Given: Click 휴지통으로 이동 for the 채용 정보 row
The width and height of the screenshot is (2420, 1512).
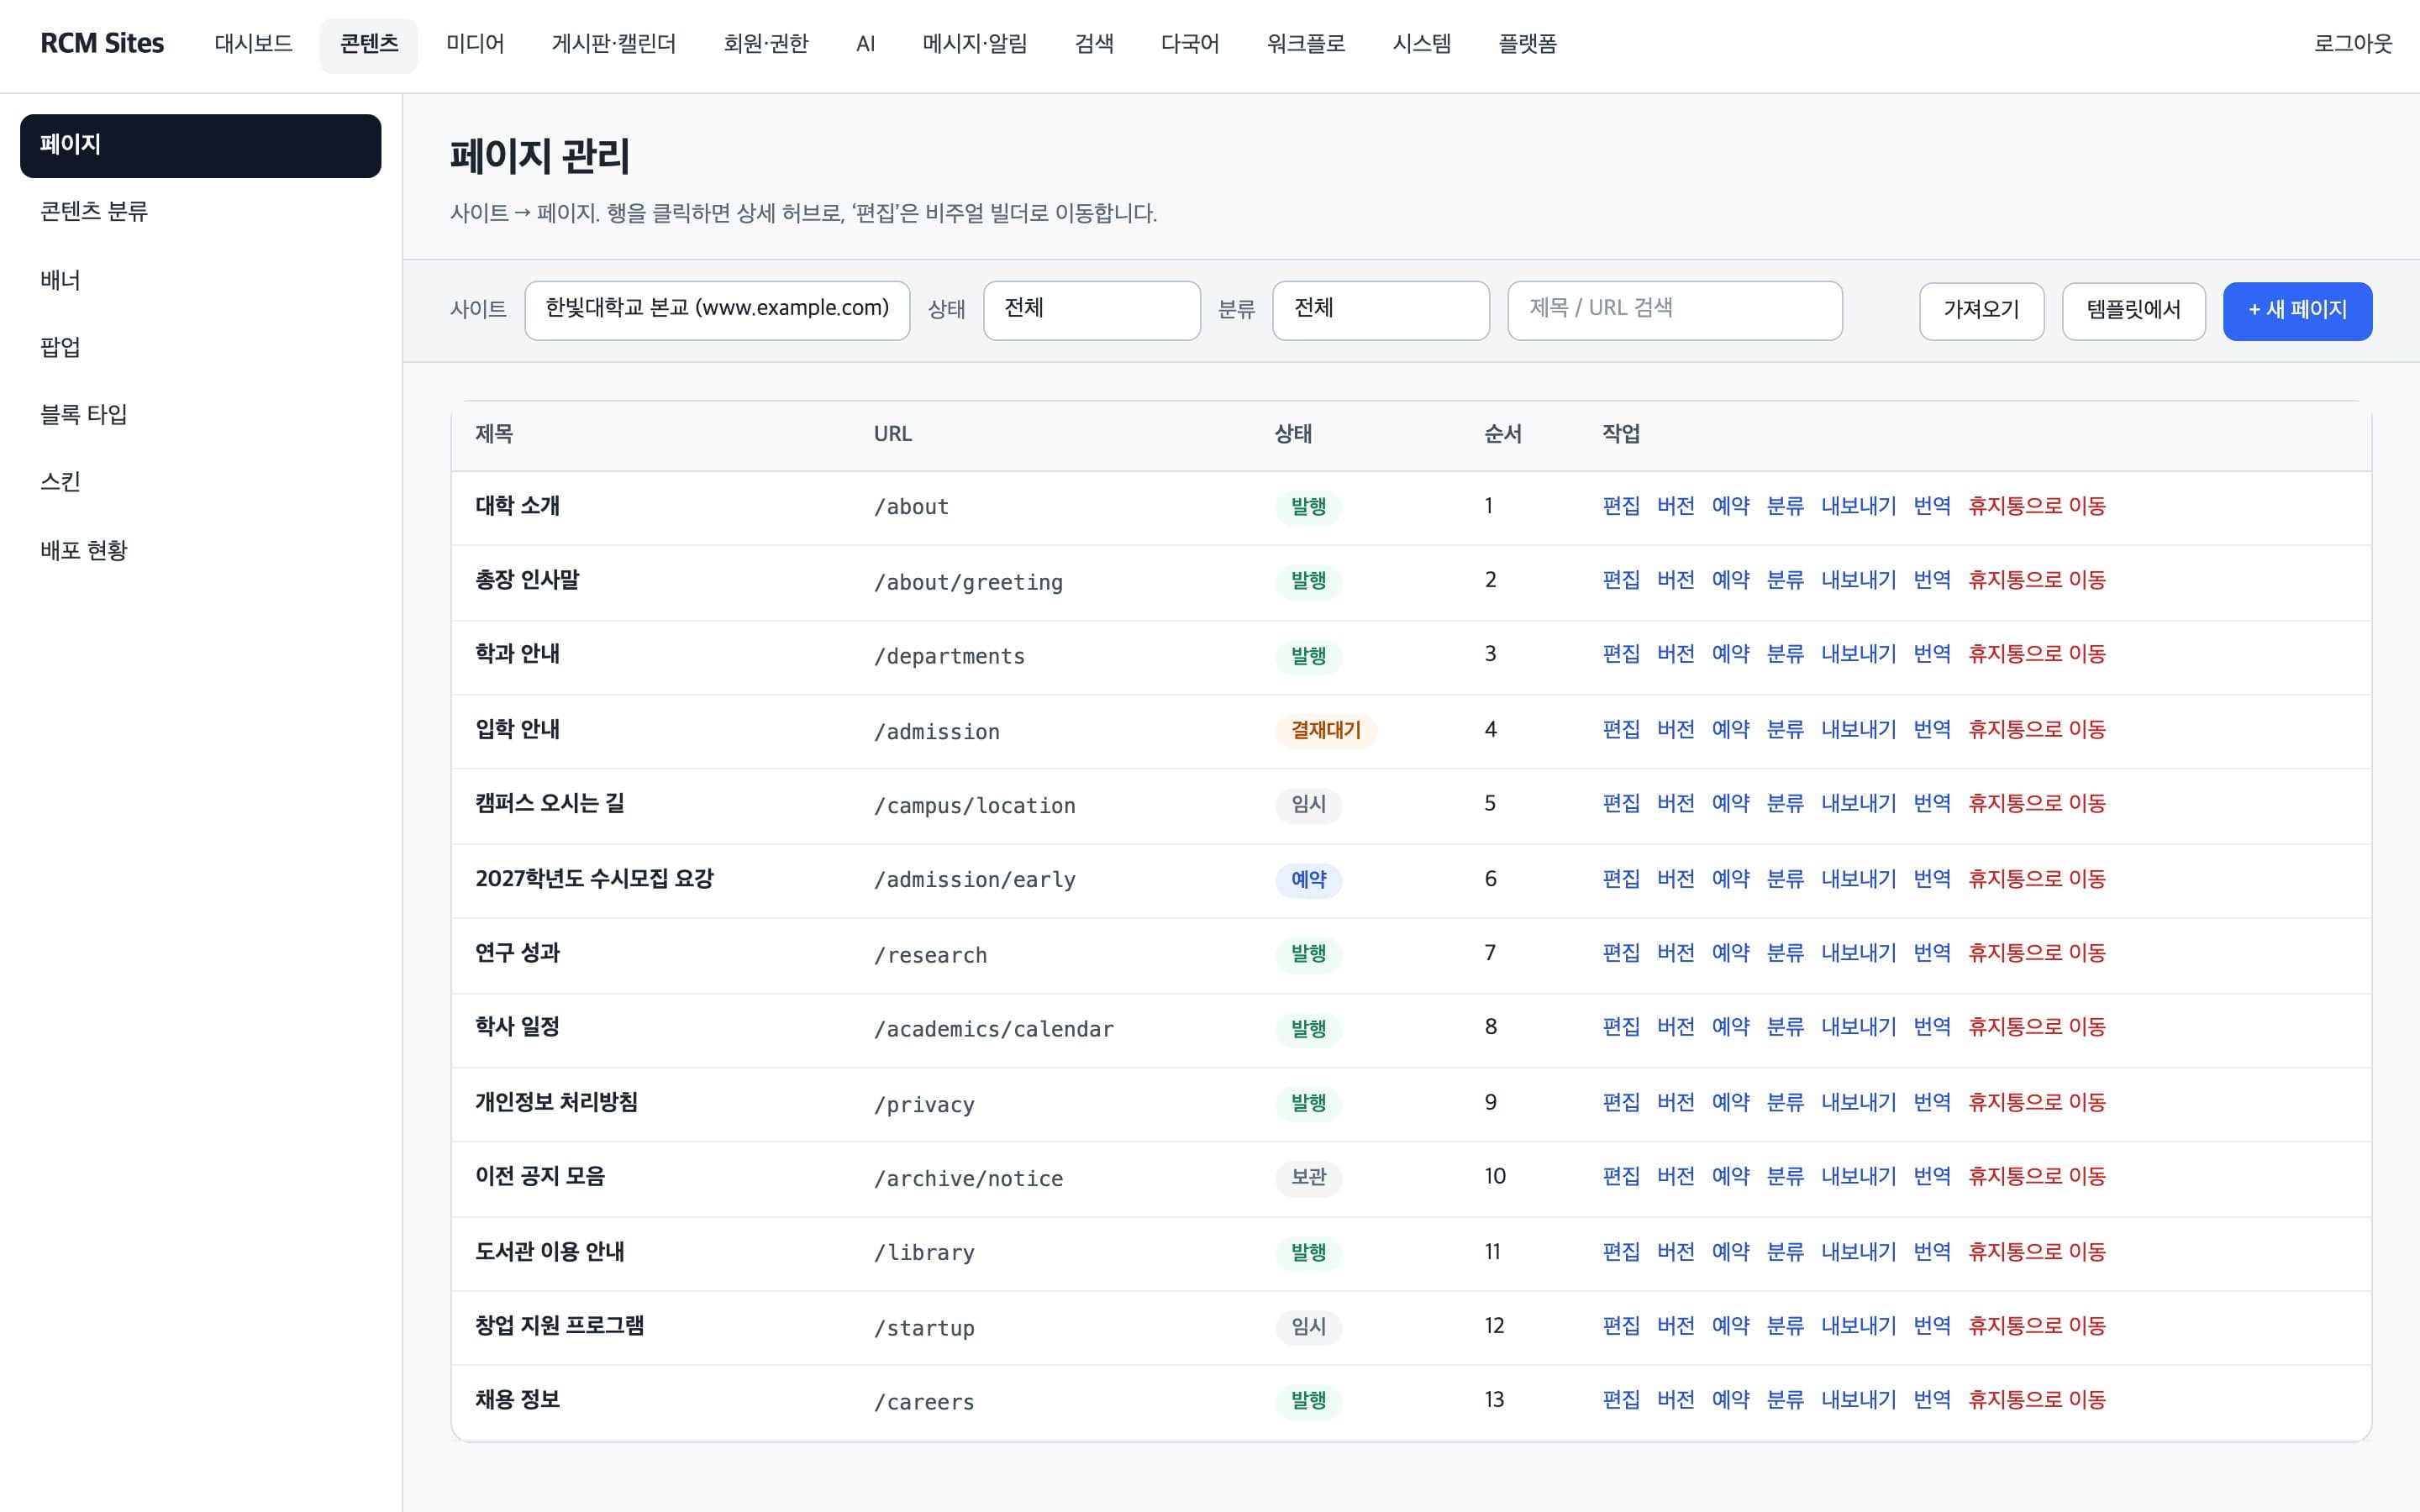Looking at the screenshot, I should [2036, 1400].
